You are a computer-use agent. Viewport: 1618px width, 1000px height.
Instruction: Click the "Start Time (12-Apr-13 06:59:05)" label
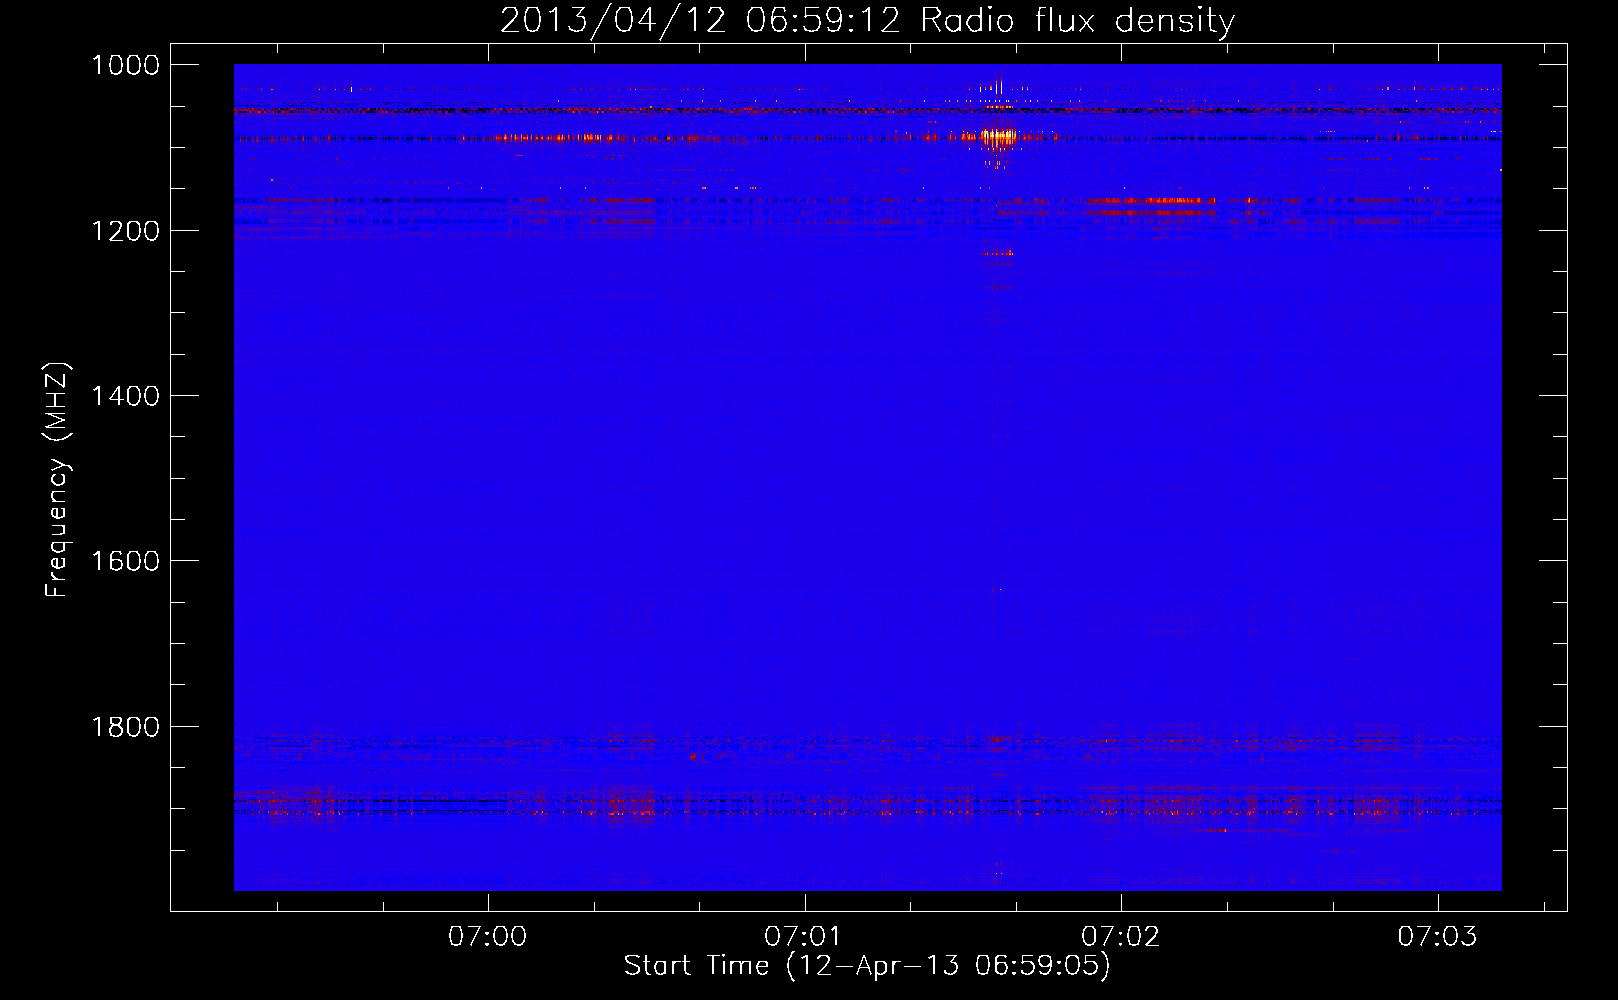coord(867,966)
